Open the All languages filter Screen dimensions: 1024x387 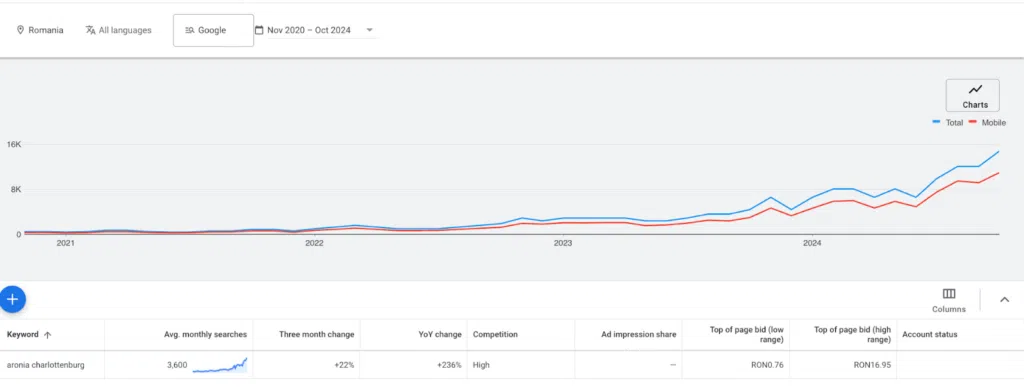tap(118, 30)
